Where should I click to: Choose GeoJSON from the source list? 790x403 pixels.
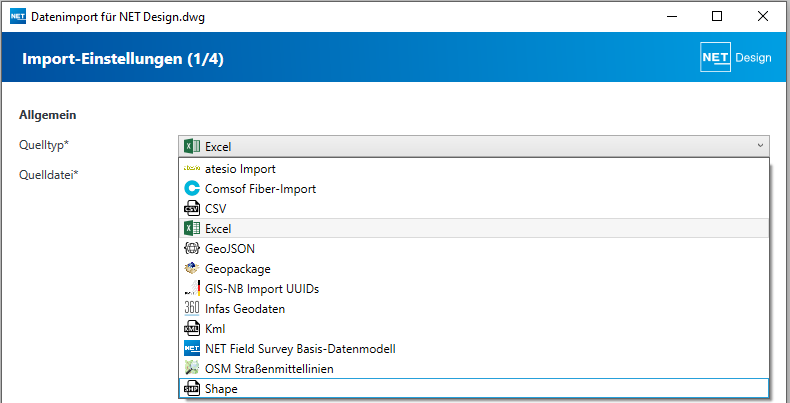[474, 248]
